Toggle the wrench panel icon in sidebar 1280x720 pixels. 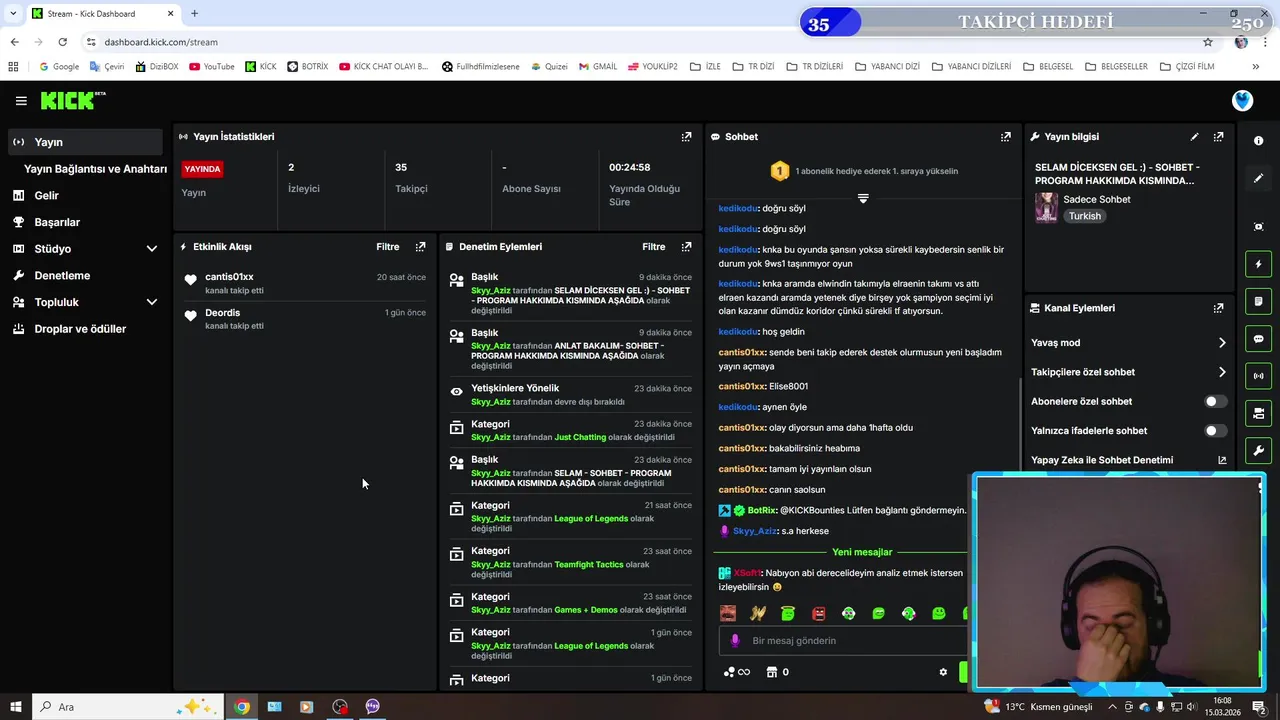[x=1258, y=450]
